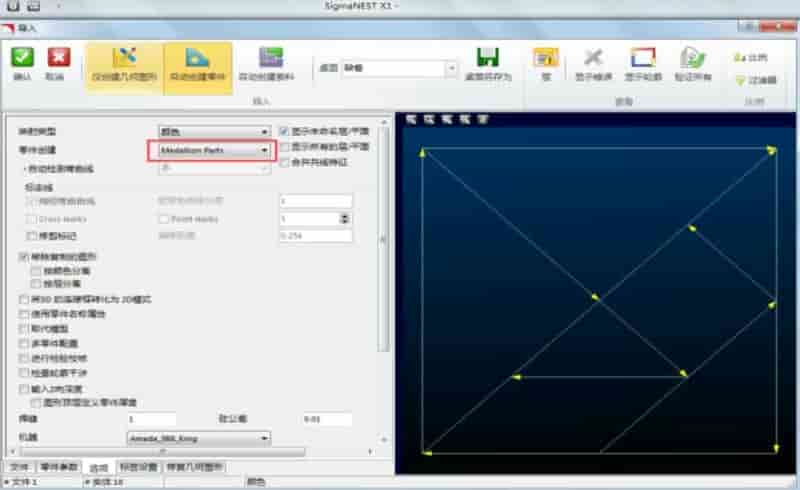Toggle checkbox right of Medallion Parts dropdown
This screenshot has height=490, width=800.
pos(284,147)
